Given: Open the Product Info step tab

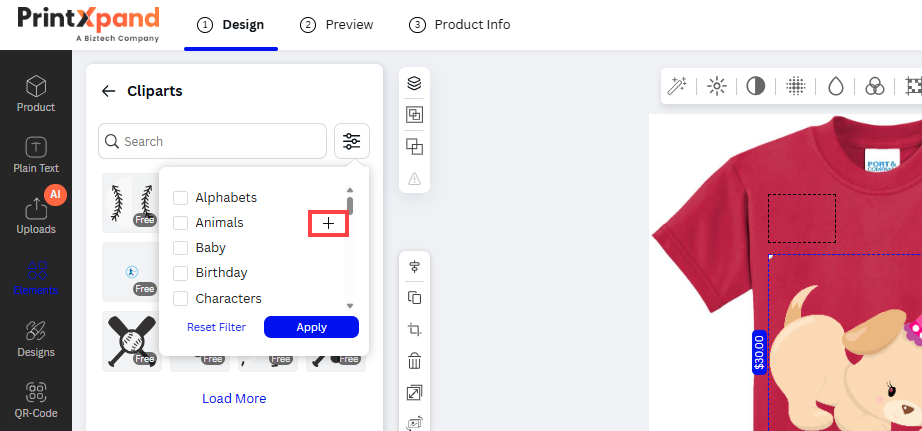Looking at the screenshot, I should pos(460,24).
